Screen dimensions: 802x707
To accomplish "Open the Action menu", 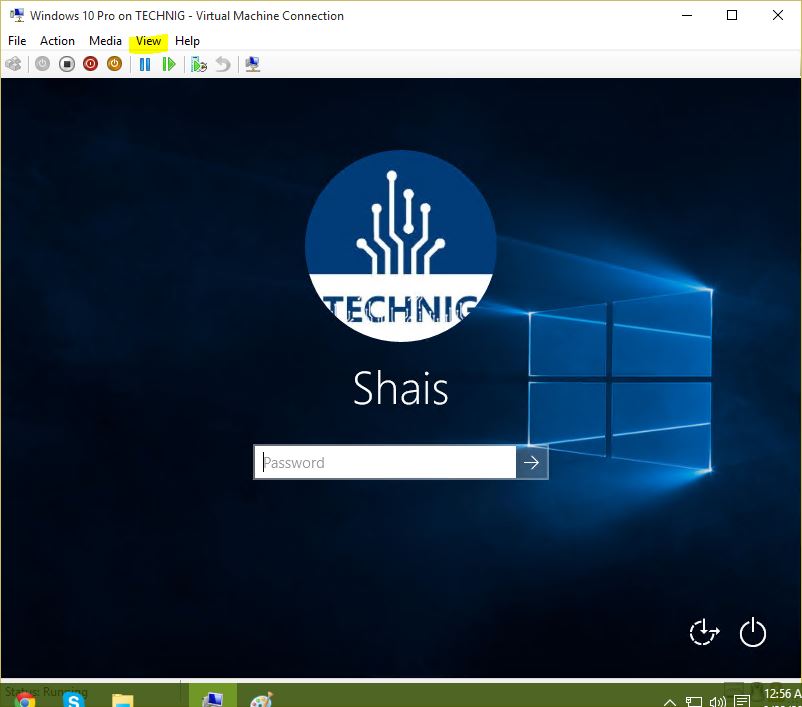I will 57,41.
